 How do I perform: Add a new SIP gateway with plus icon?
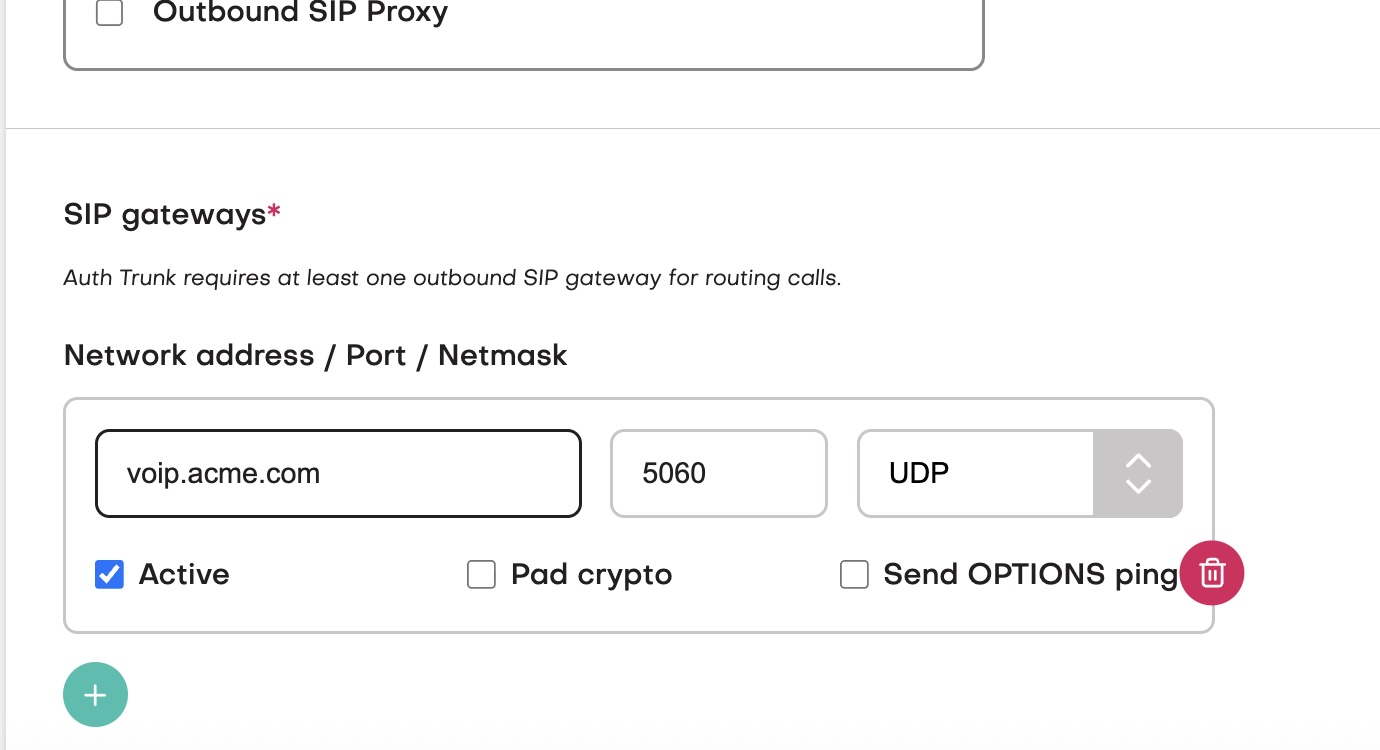point(95,694)
